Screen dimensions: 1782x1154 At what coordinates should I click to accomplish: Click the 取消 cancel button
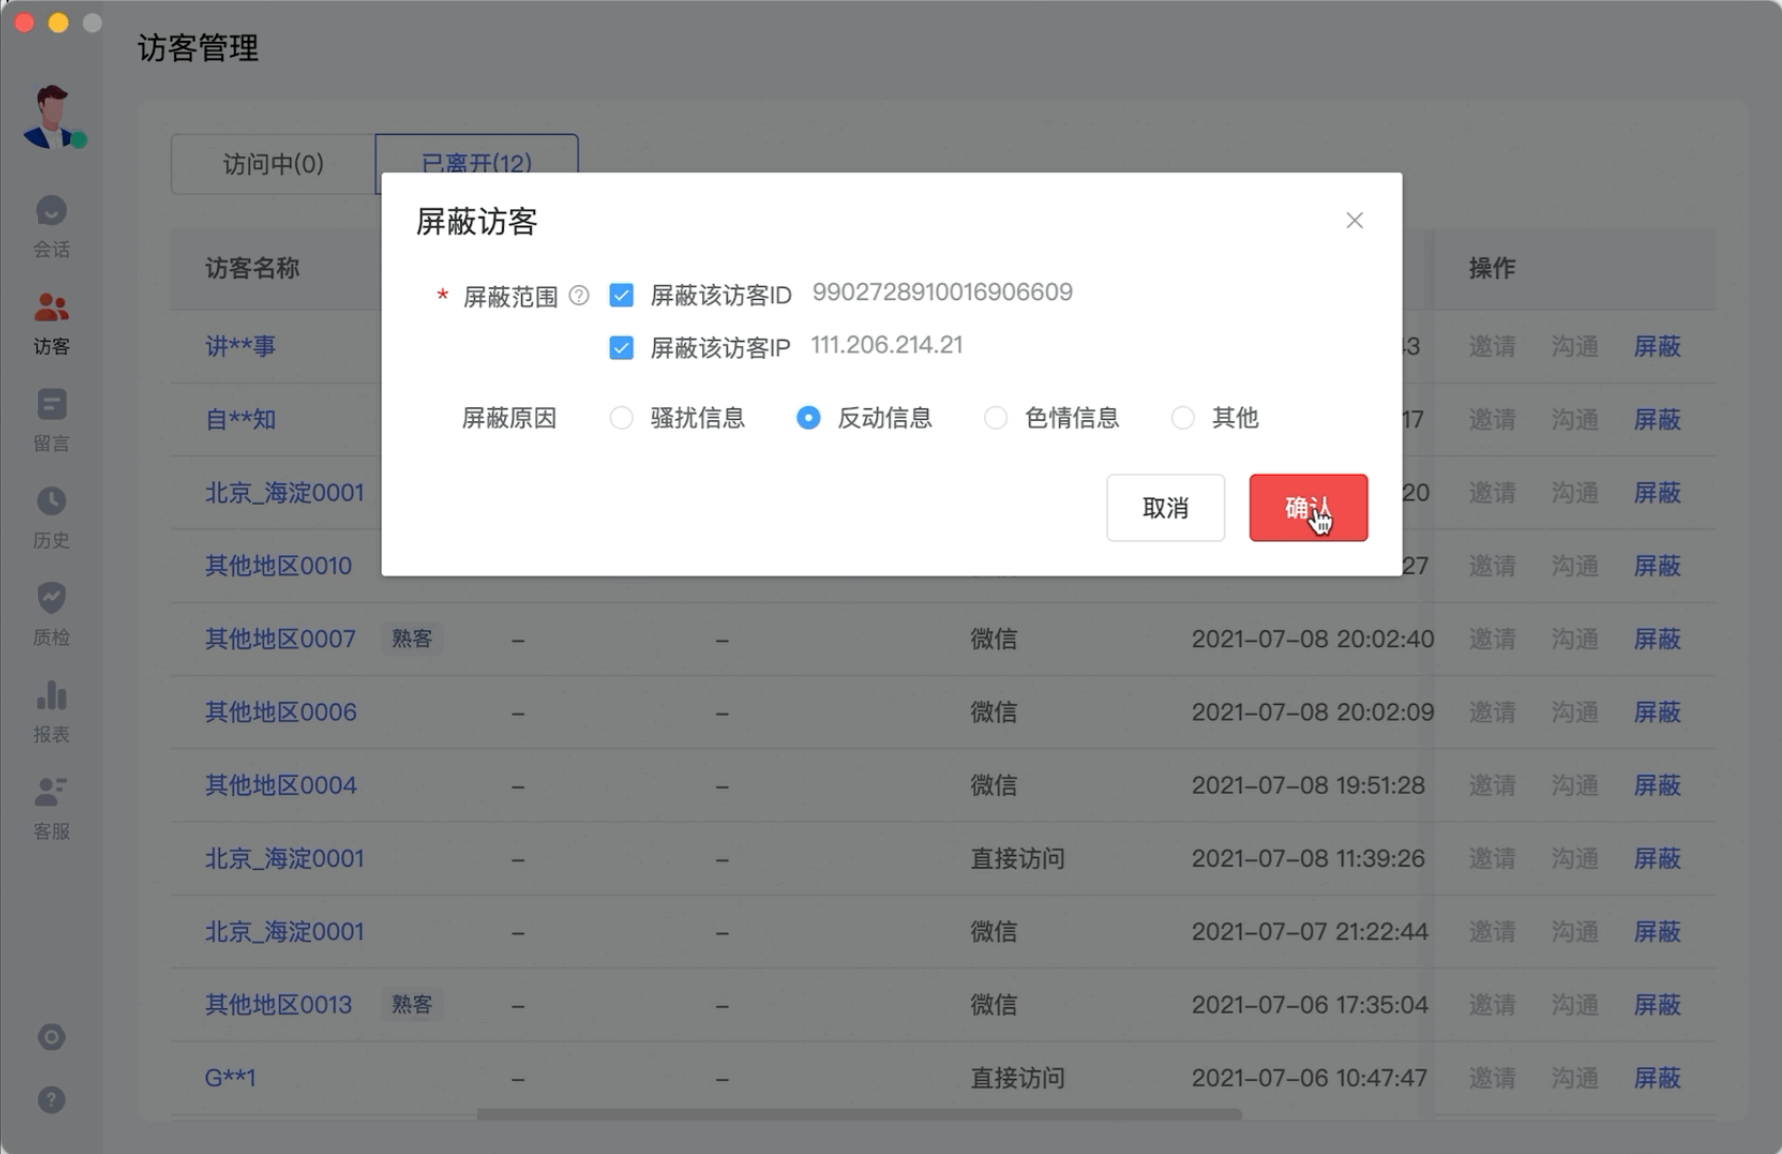click(x=1165, y=508)
